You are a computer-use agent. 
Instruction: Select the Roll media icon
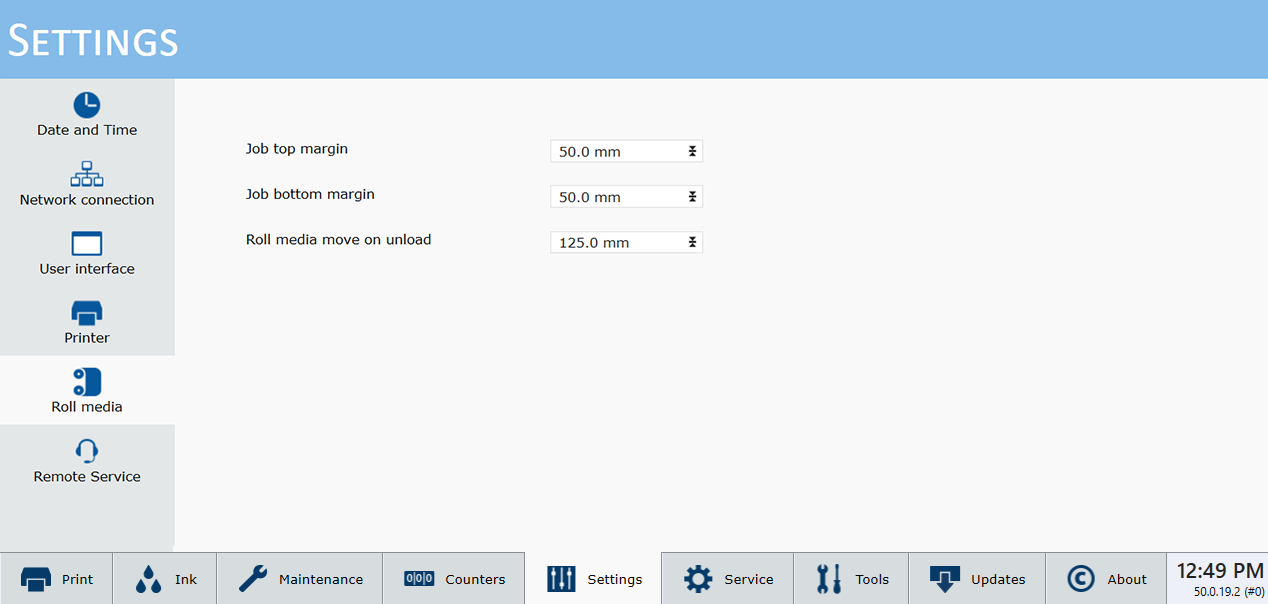coord(87,382)
